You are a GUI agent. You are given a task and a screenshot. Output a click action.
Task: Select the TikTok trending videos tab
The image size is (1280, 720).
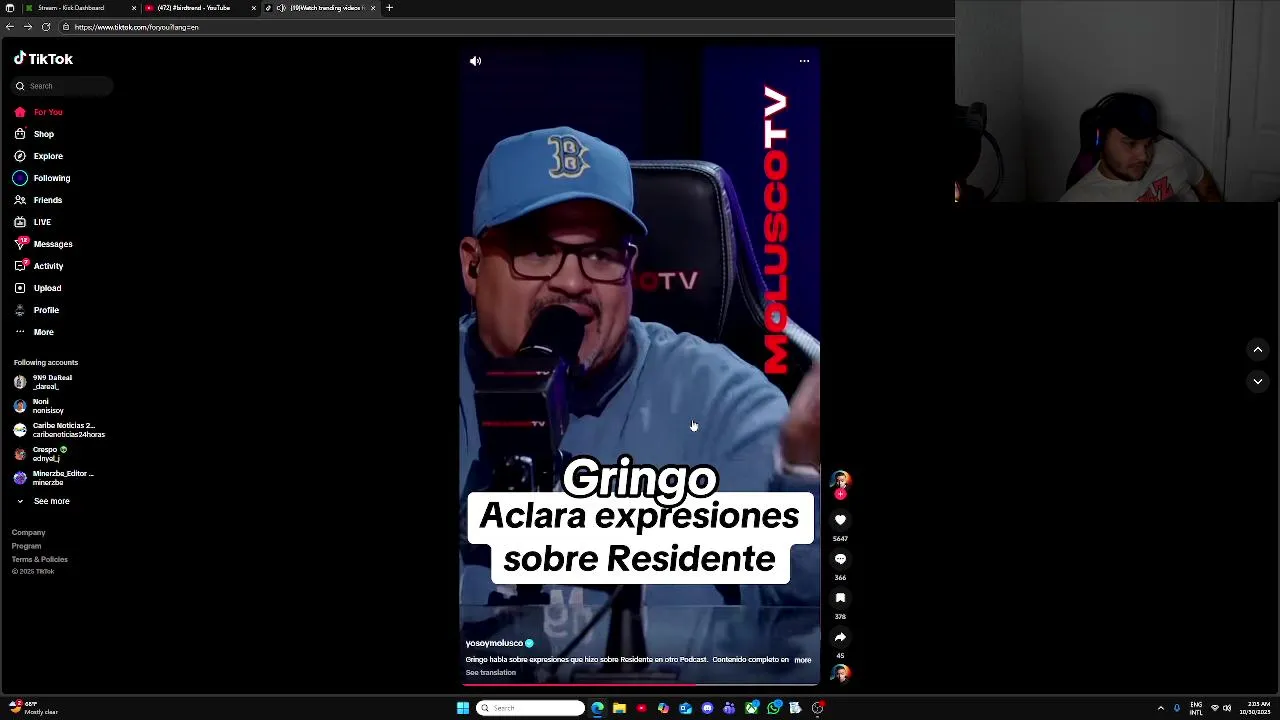[x=320, y=8]
